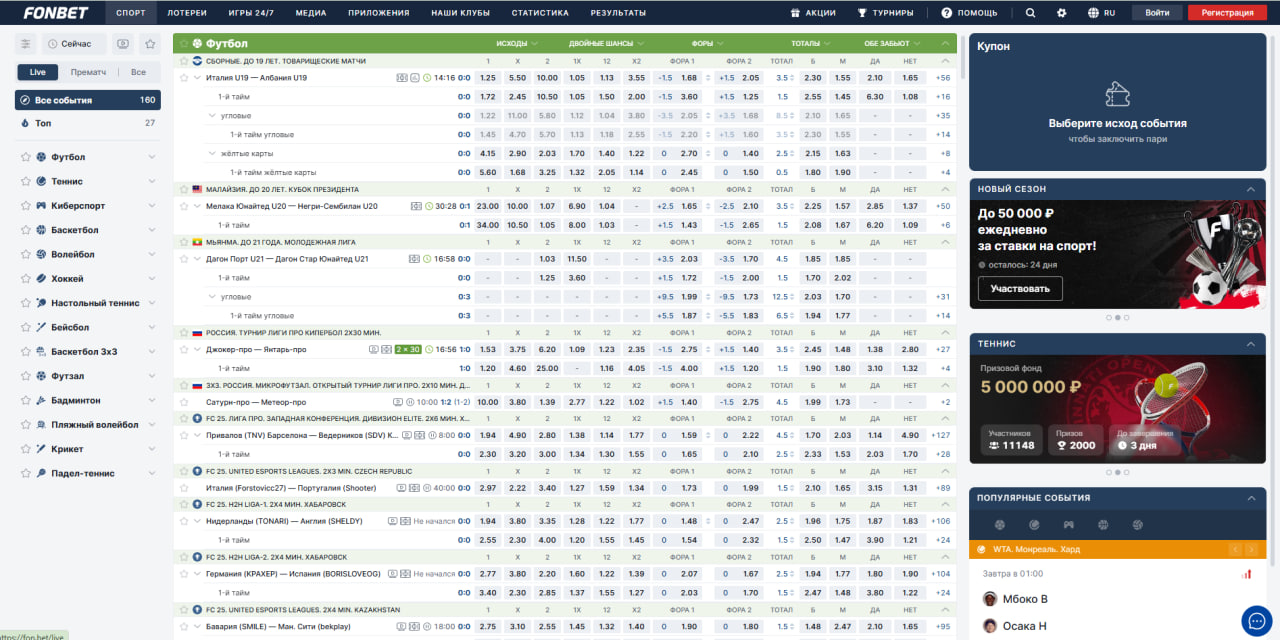Select the second carousel dot under Новый сезон banner
Viewport: 1280px width, 640px height.
[x=1117, y=317]
